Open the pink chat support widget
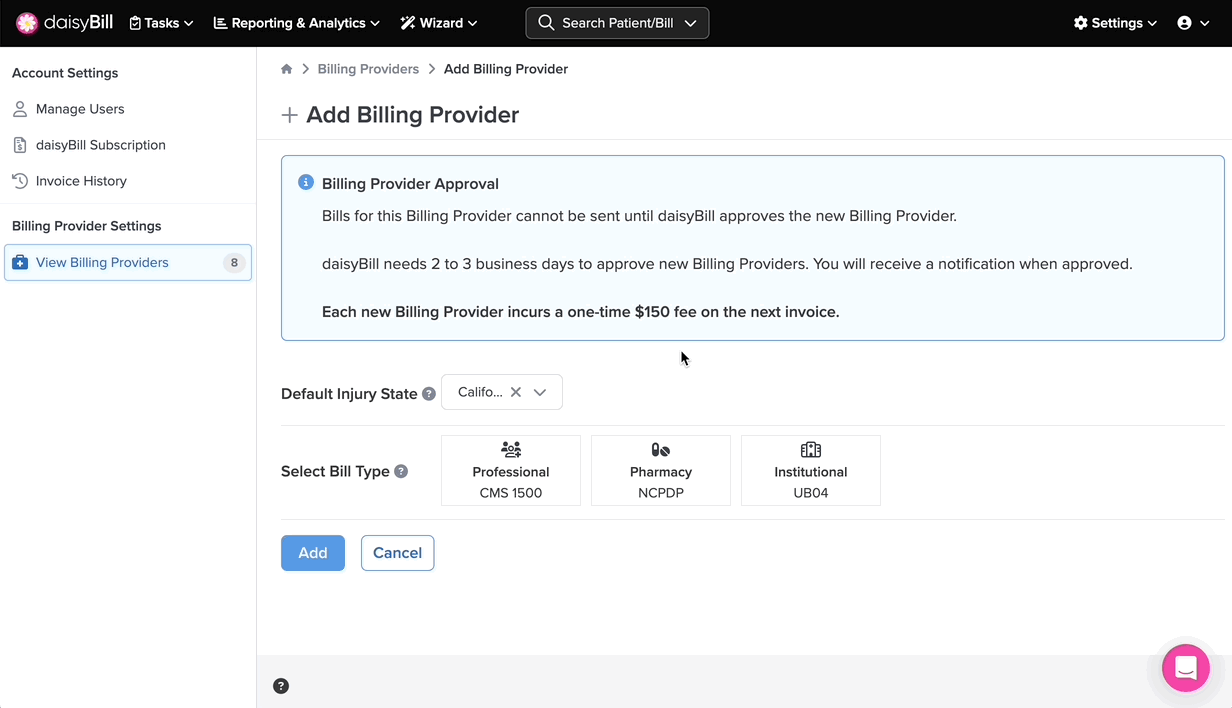 [1185, 667]
